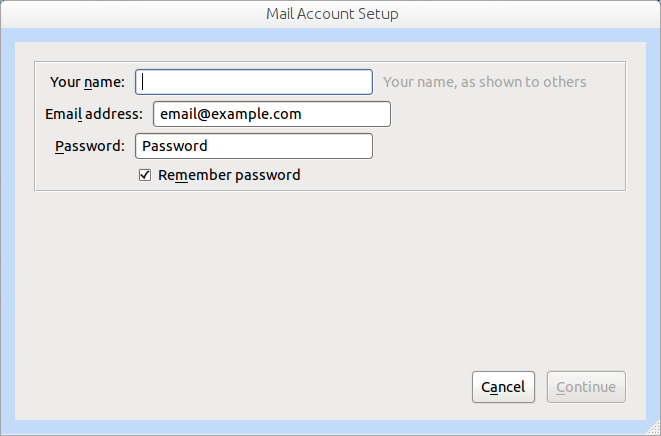661x436 pixels.
Task: Click the email@example.com placeholder text
Action: tap(231, 114)
